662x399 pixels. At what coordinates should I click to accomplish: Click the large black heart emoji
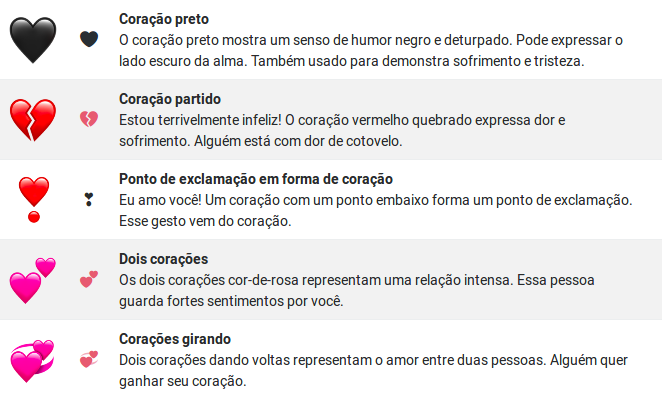click(x=33, y=40)
